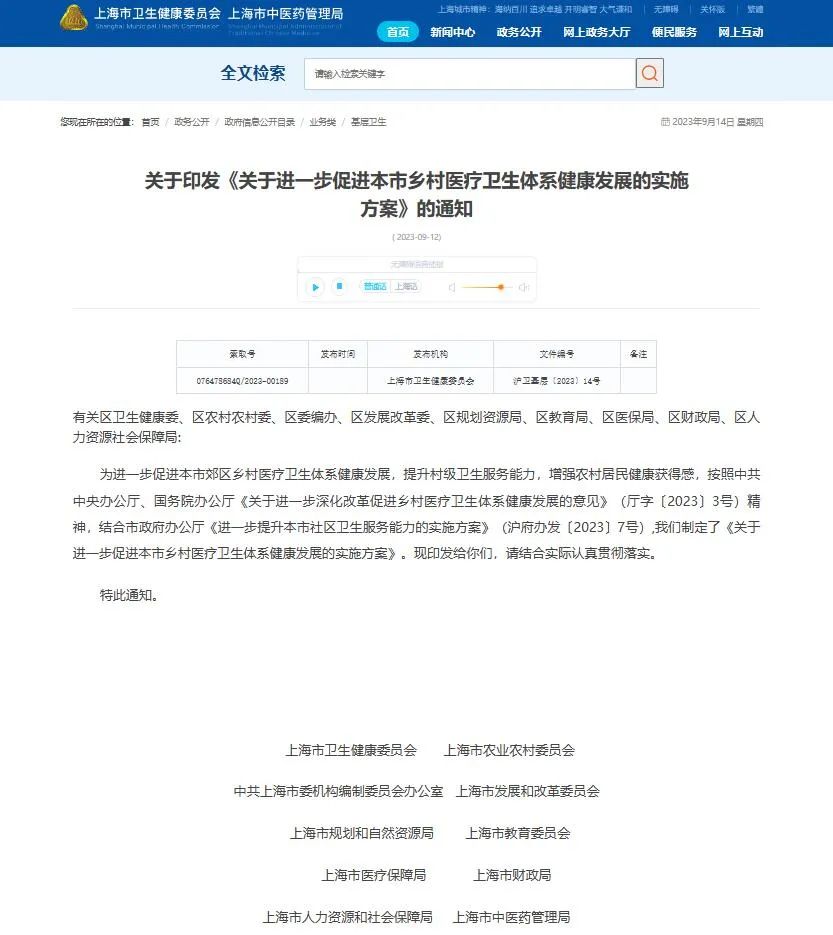The width and height of the screenshot is (833, 935).
Task: Open the 便民服务 navigation menu
Action: coord(674,32)
